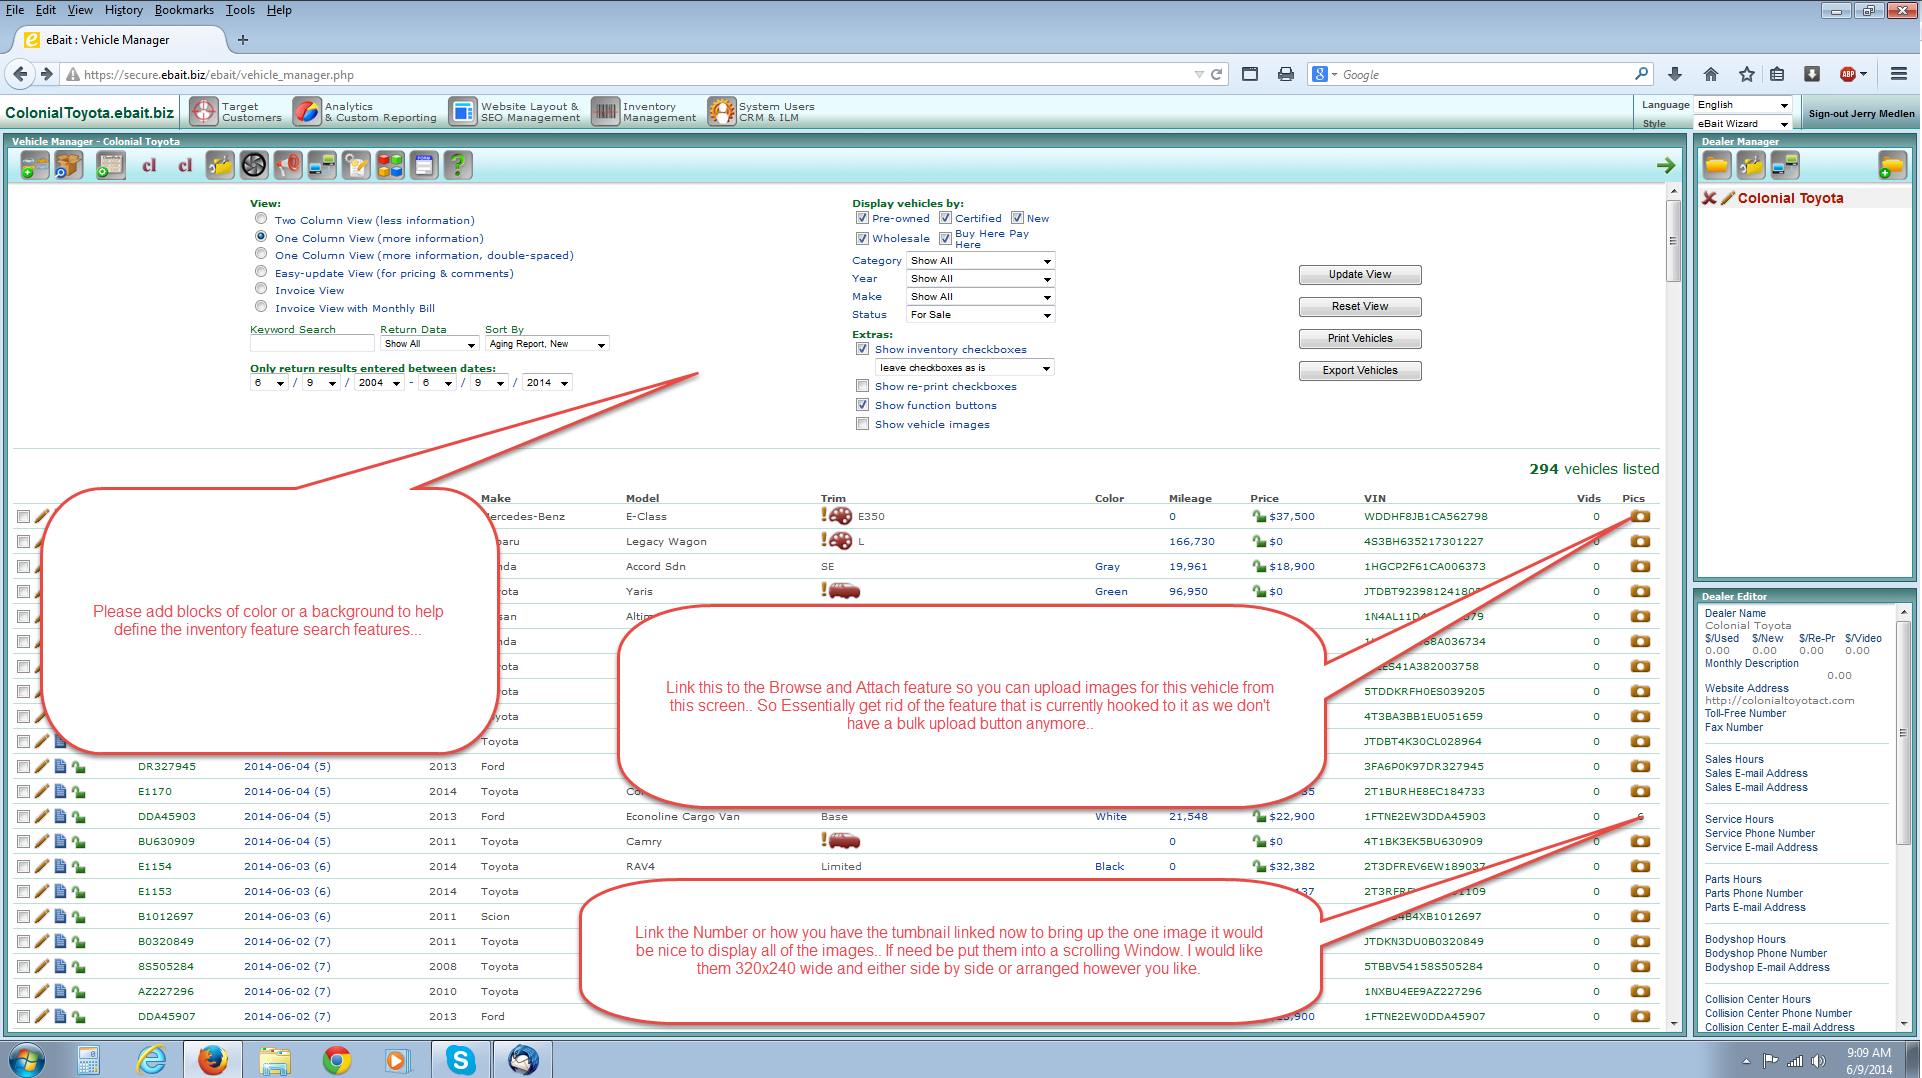Select Two Column View radio button
Screen dimensions: 1922x1078
click(261, 219)
